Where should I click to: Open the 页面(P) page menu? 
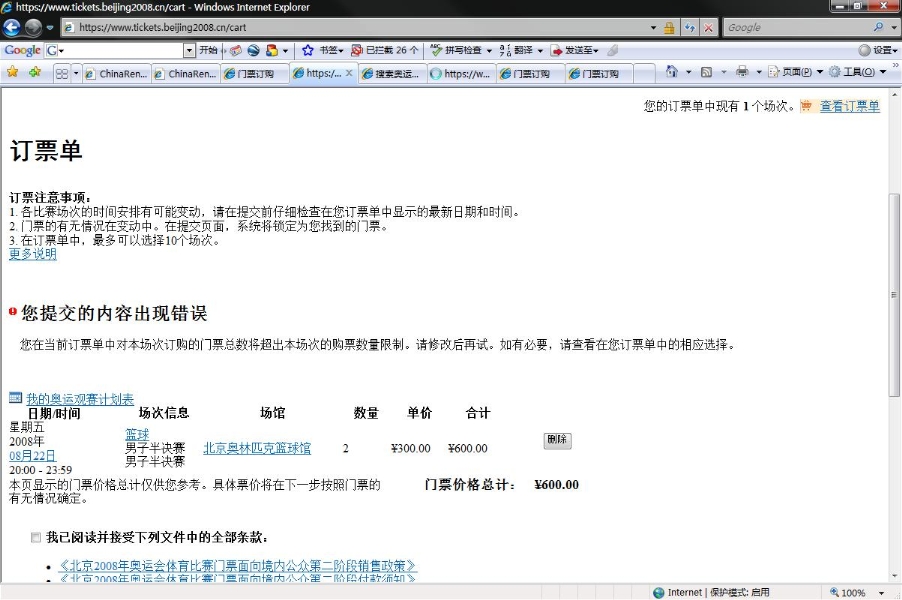click(795, 72)
